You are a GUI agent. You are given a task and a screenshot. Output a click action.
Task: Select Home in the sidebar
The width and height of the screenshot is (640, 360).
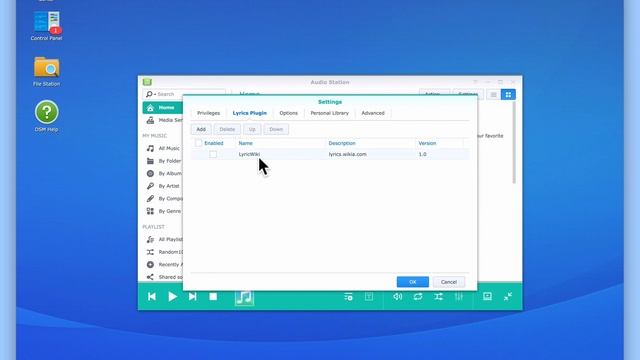162,108
